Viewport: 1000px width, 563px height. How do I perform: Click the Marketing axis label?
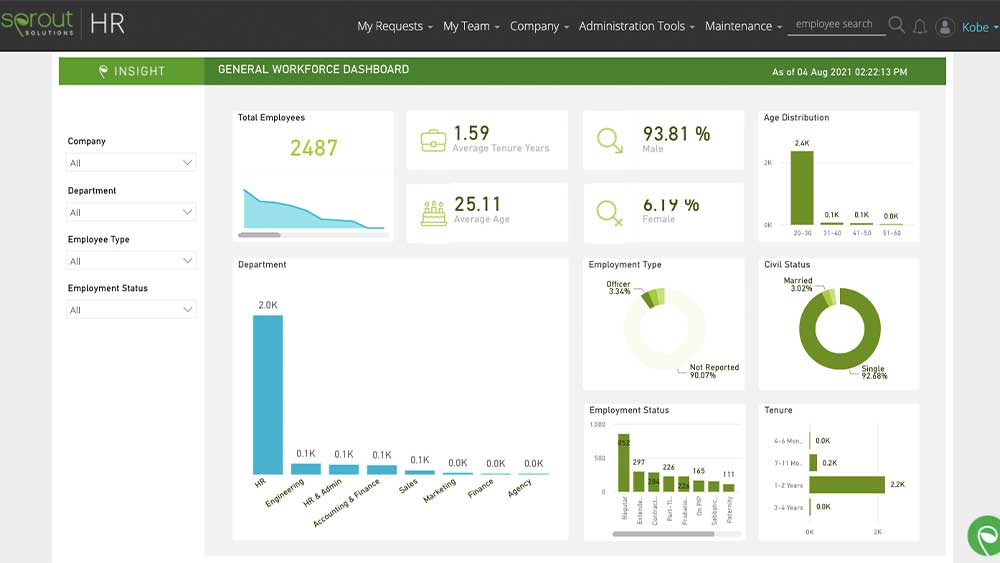pyautogui.click(x=440, y=490)
